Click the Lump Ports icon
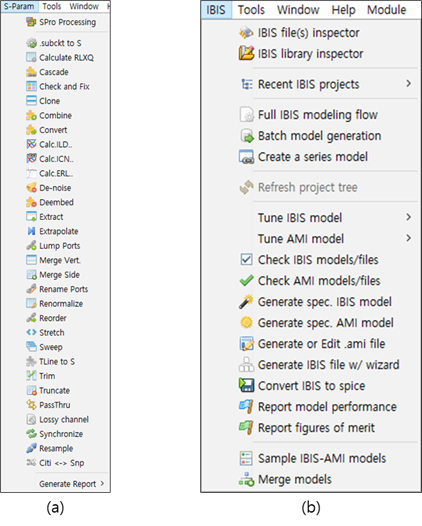The width and height of the screenshot is (422, 526). 31,246
